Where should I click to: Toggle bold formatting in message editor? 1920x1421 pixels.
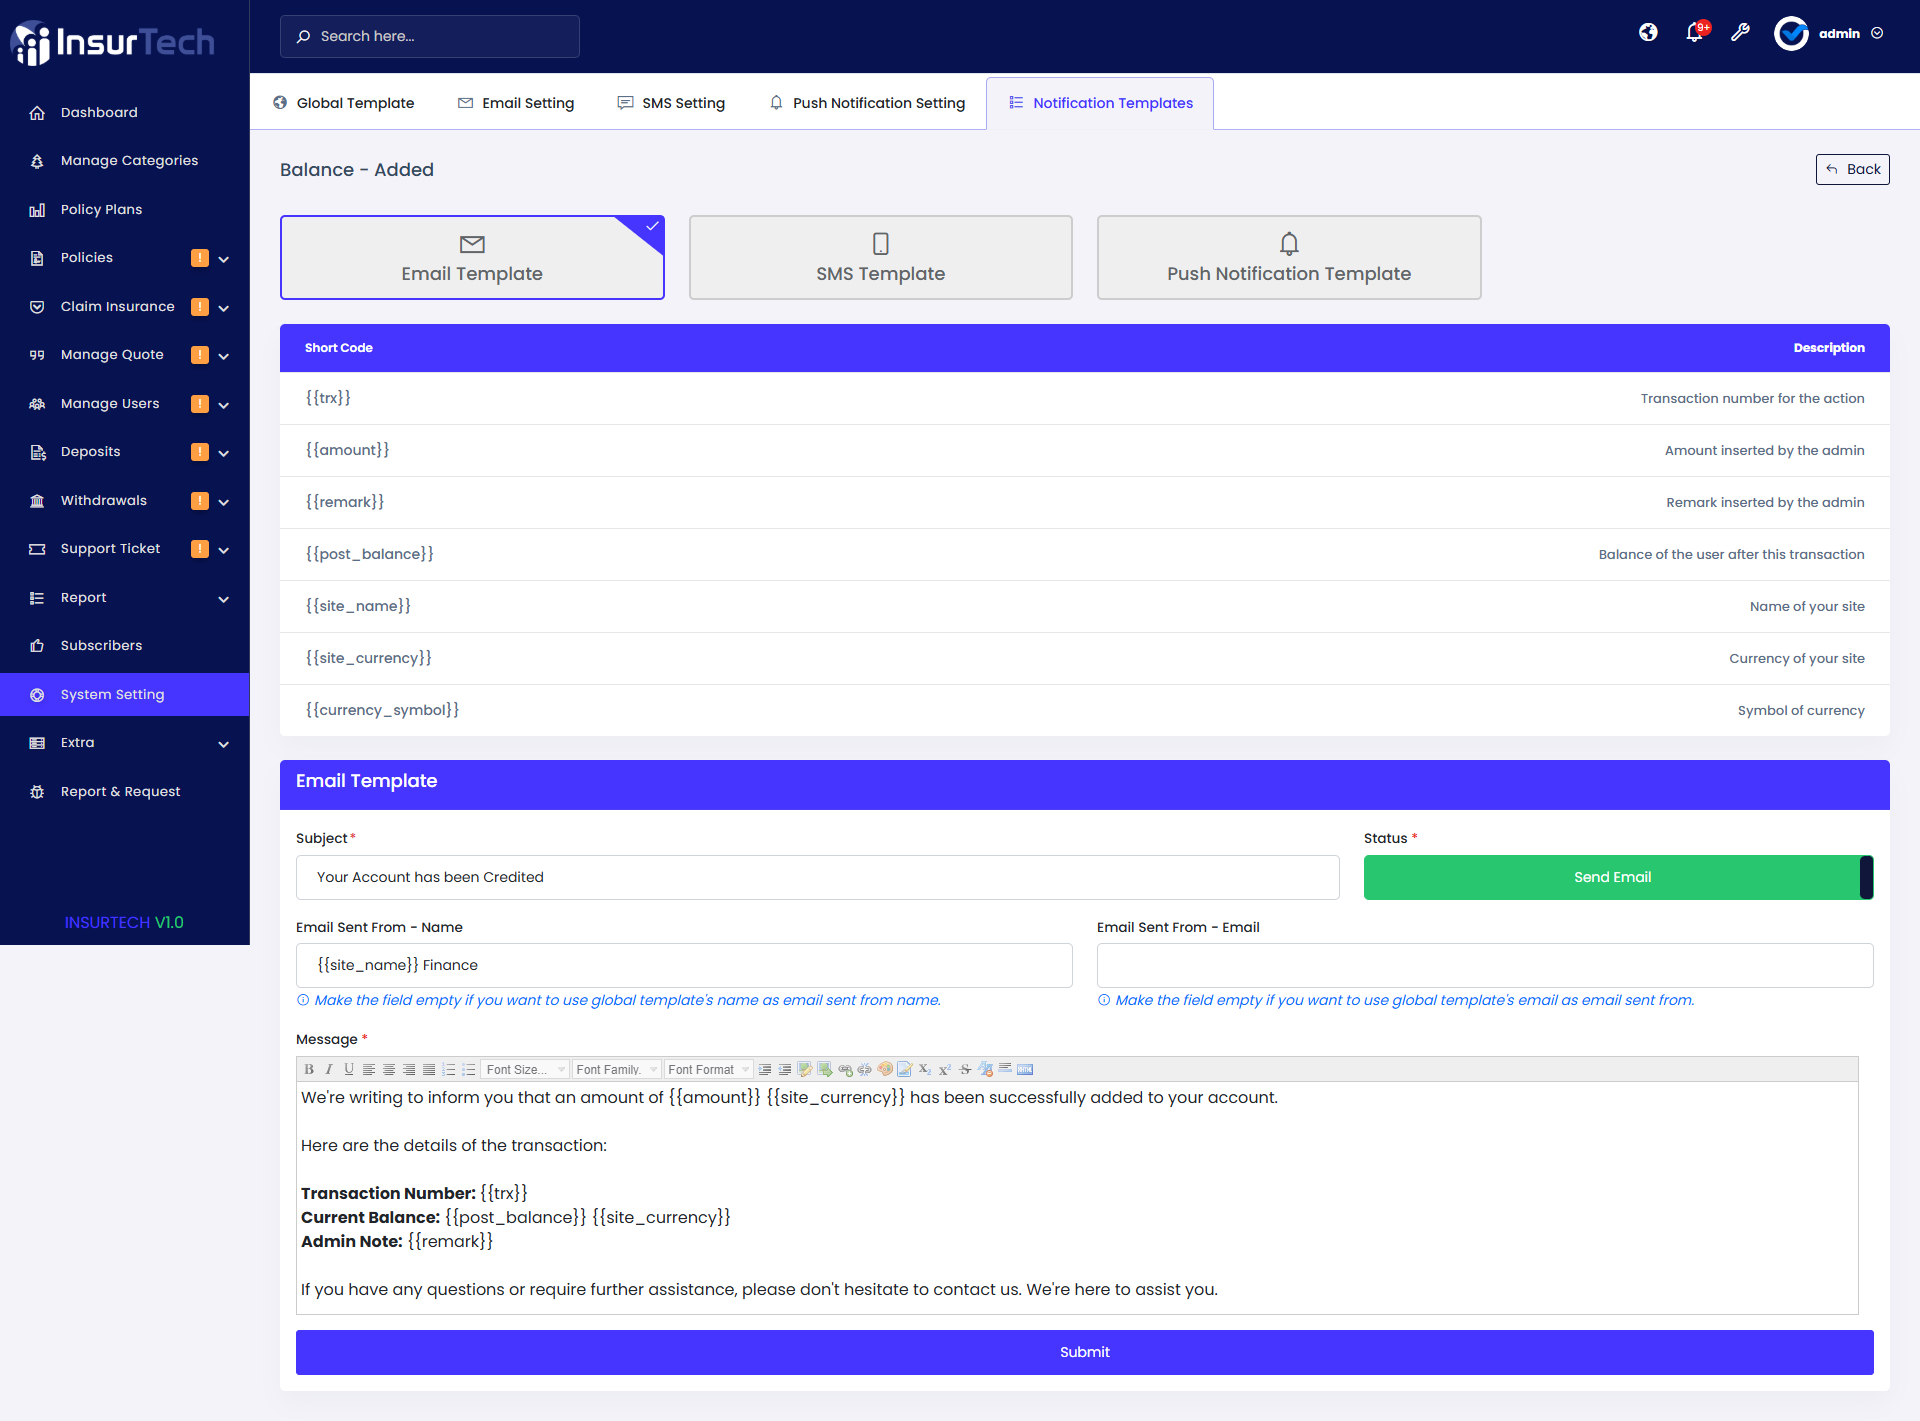click(x=309, y=1069)
